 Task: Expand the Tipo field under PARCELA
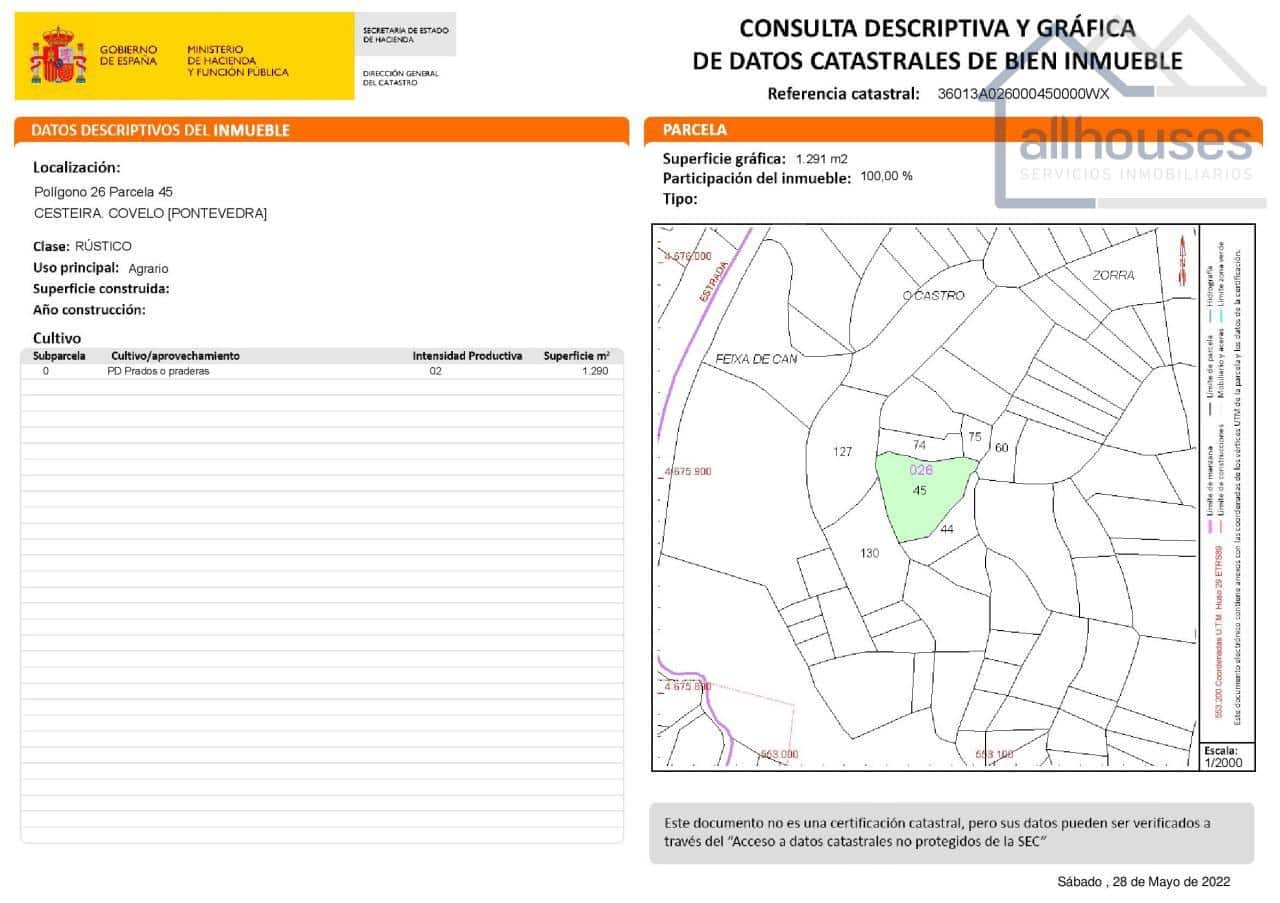point(680,198)
